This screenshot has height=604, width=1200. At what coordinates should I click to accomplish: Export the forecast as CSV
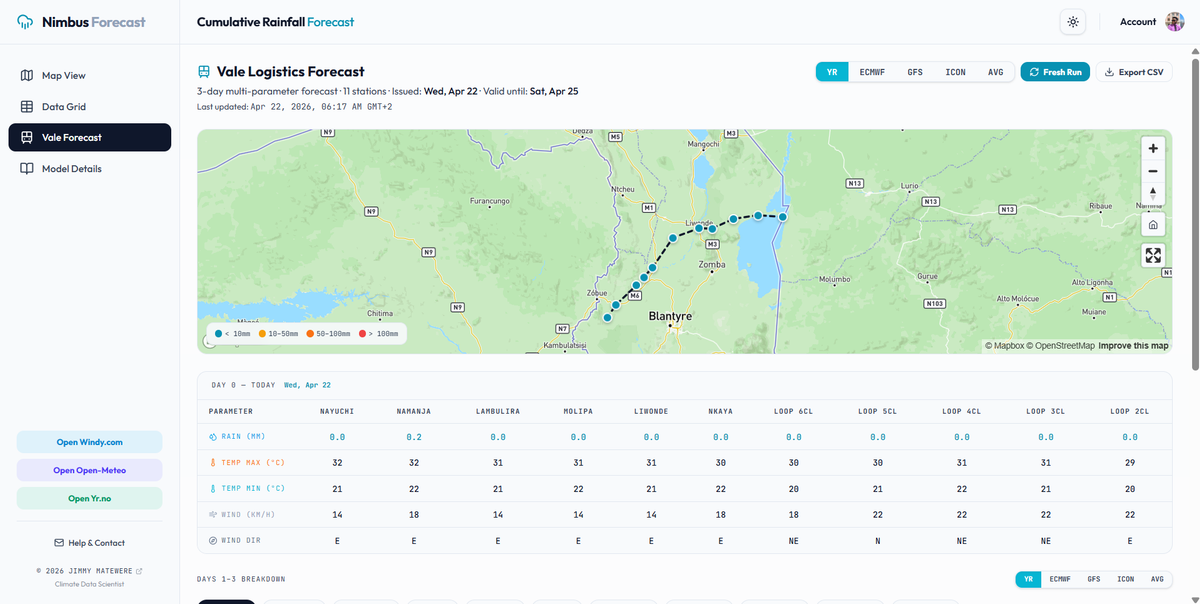[x=1134, y=72]
